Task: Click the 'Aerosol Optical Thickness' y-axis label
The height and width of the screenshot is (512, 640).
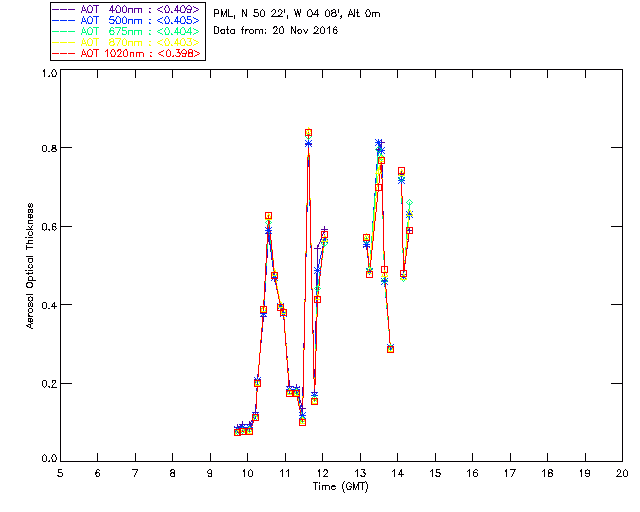Action: coord(31,266)
